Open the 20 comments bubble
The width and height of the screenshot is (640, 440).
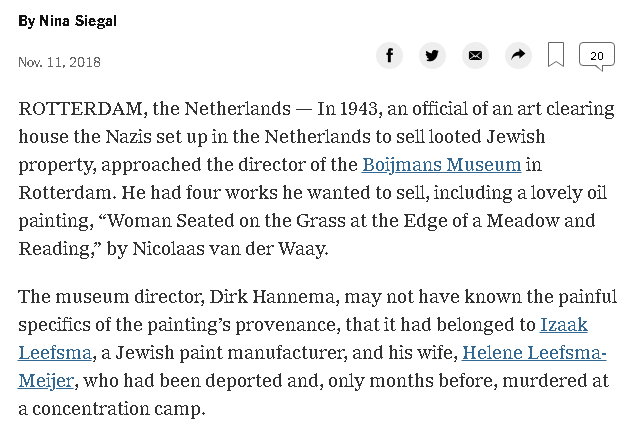click(x=597, y=56)
